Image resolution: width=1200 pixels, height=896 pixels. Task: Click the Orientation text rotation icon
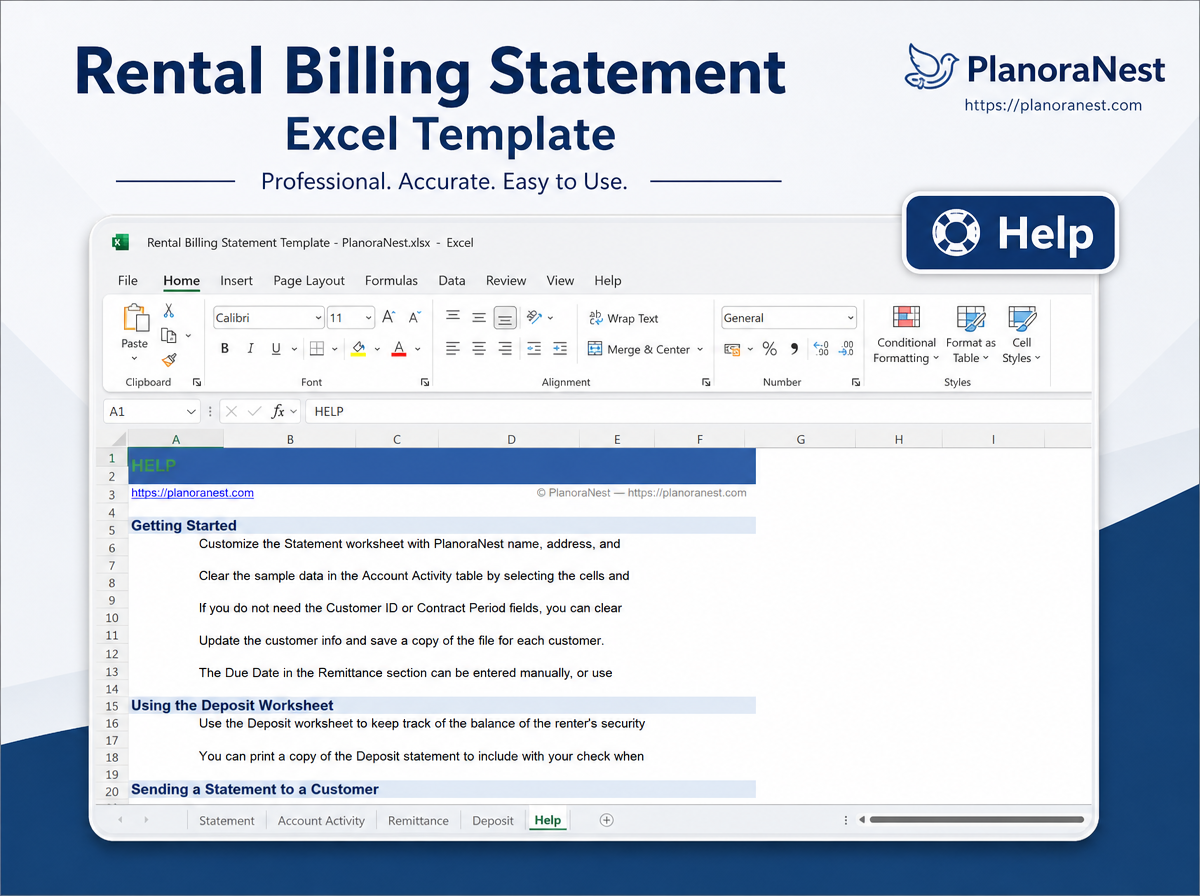point(534,317)
